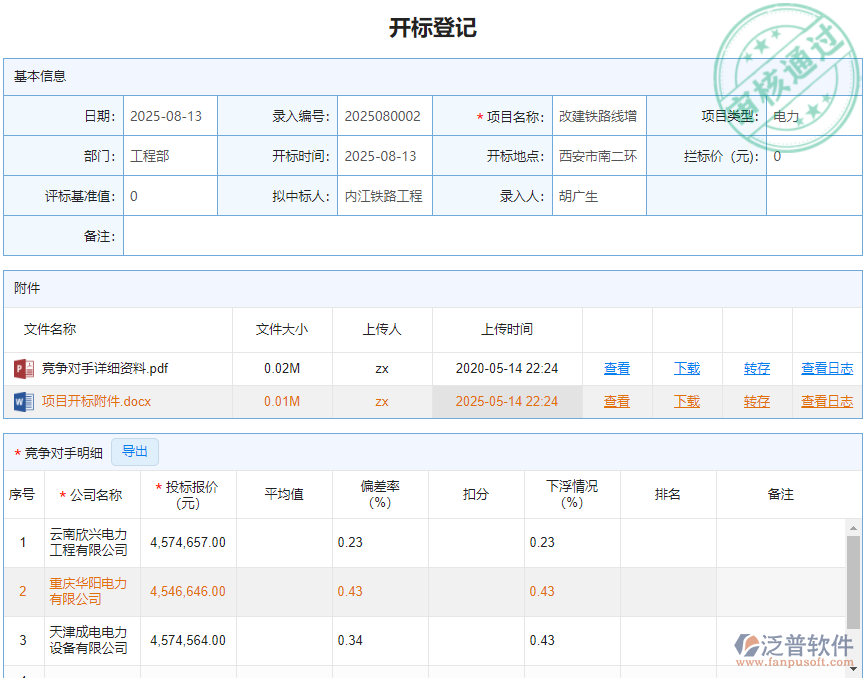
Task: Click 查看日志 for the PDF attachment
Action: (x=824, y=368)
